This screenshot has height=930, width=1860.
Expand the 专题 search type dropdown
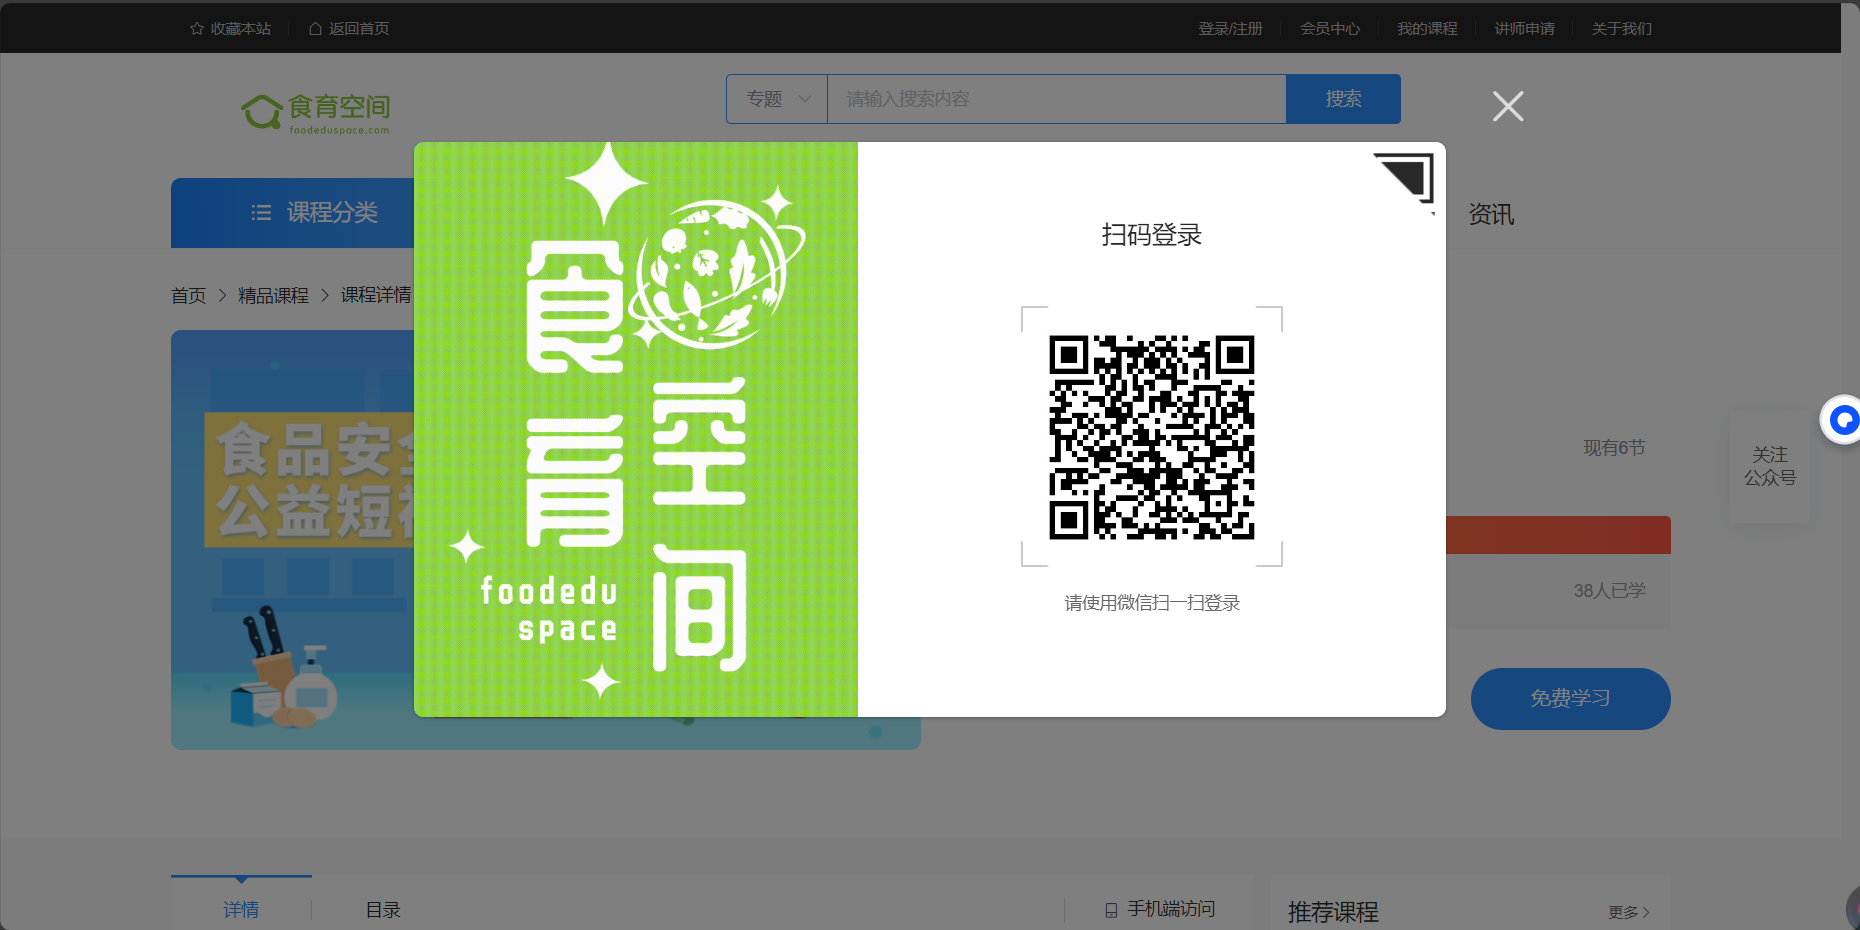(777, 99)
